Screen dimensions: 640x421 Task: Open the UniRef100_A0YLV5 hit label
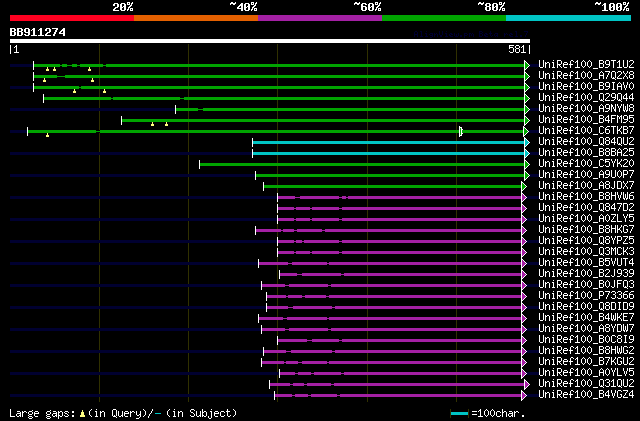point(586,373)
